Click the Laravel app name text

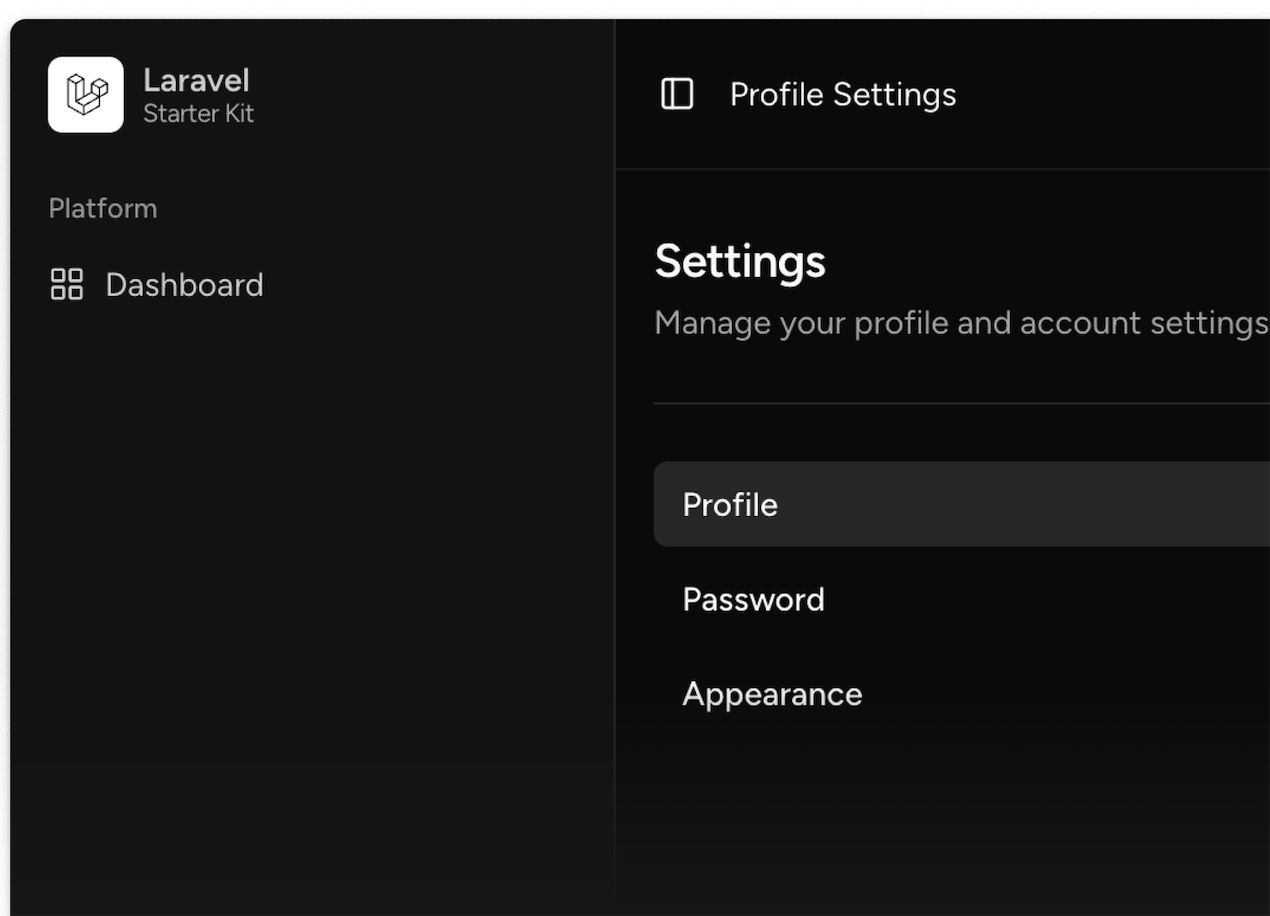[x=196, y=80]
